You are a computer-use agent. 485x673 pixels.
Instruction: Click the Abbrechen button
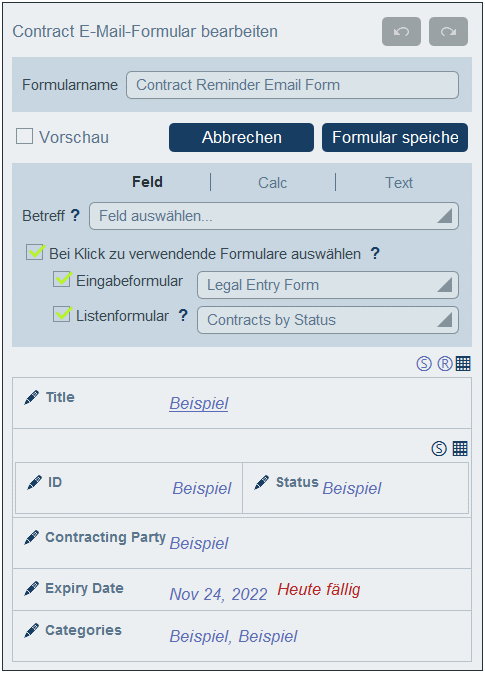(241, 137)
